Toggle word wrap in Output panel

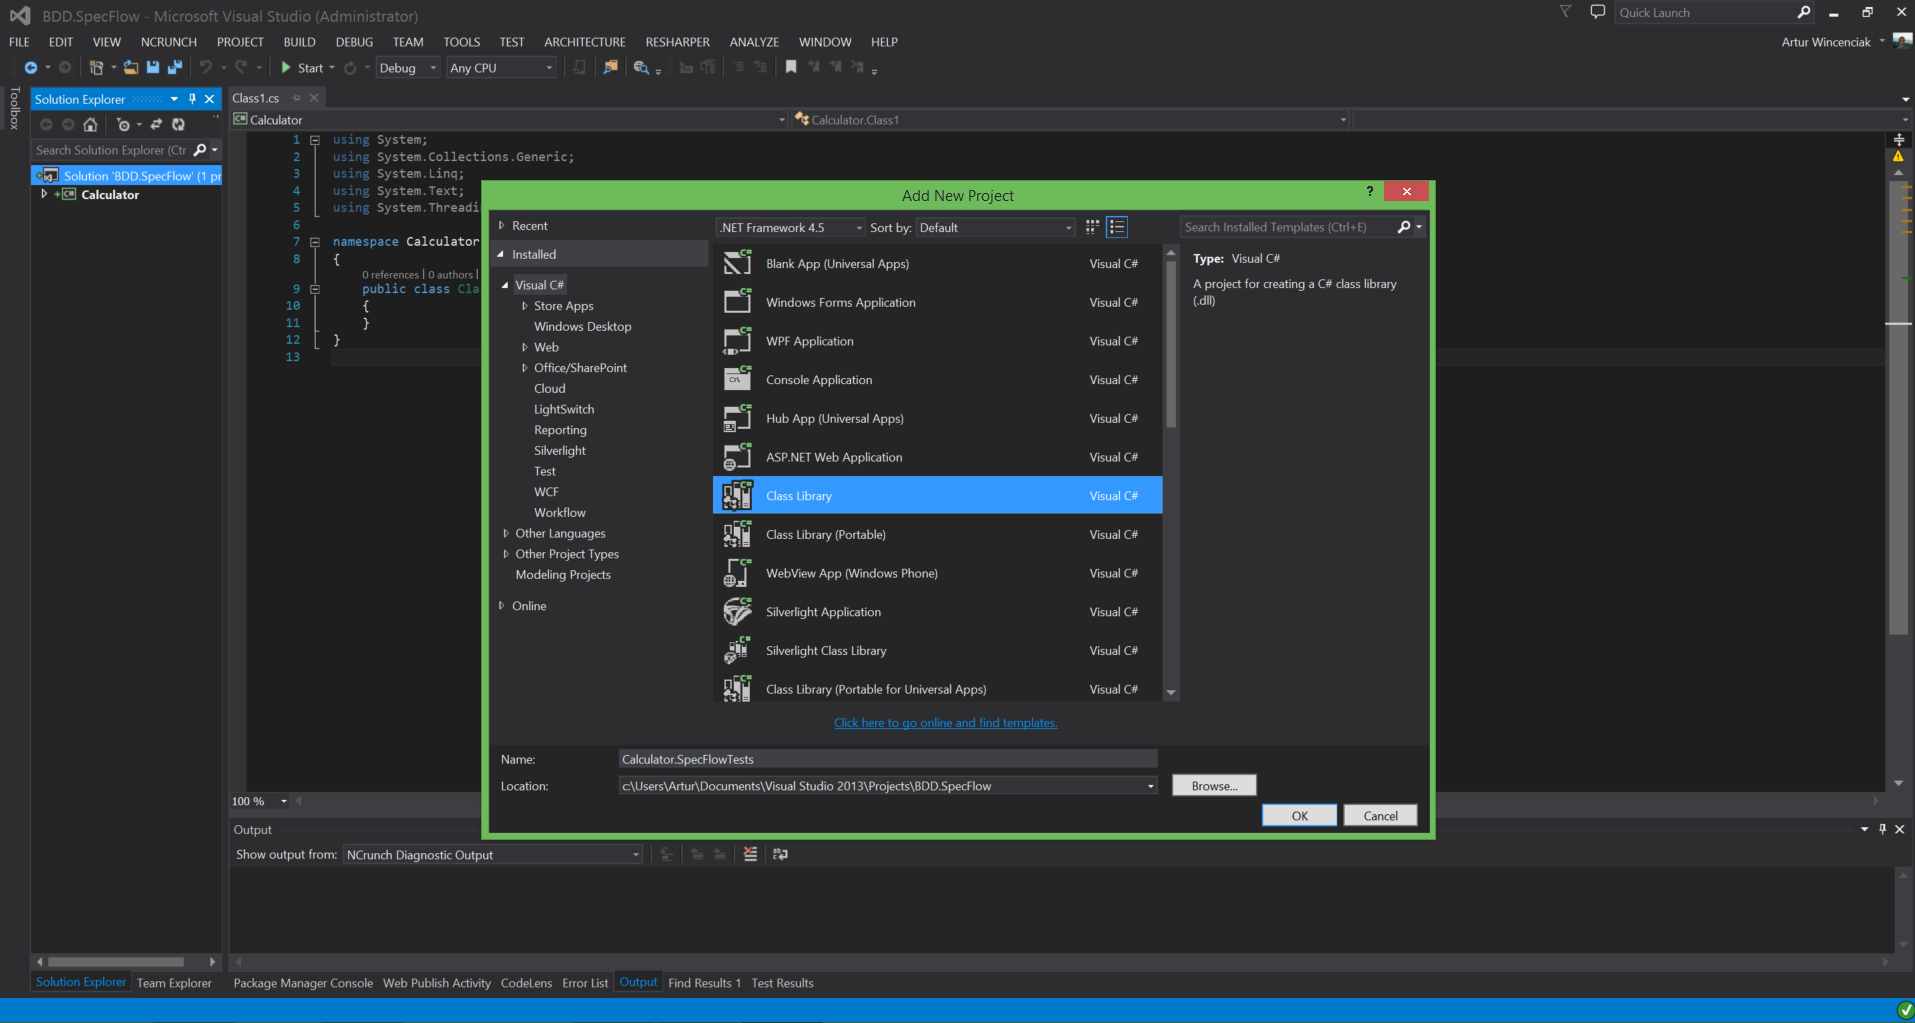click(780, 854)
